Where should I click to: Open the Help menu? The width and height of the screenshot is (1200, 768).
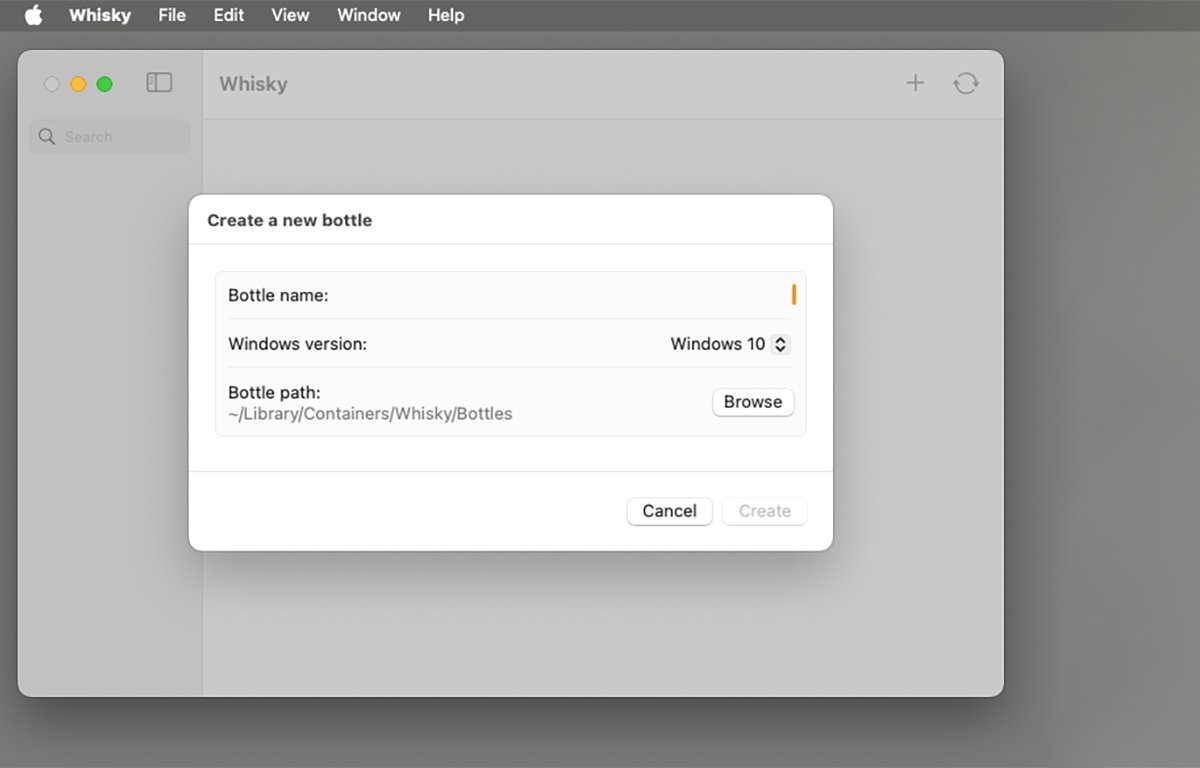[x=445, y=15]
